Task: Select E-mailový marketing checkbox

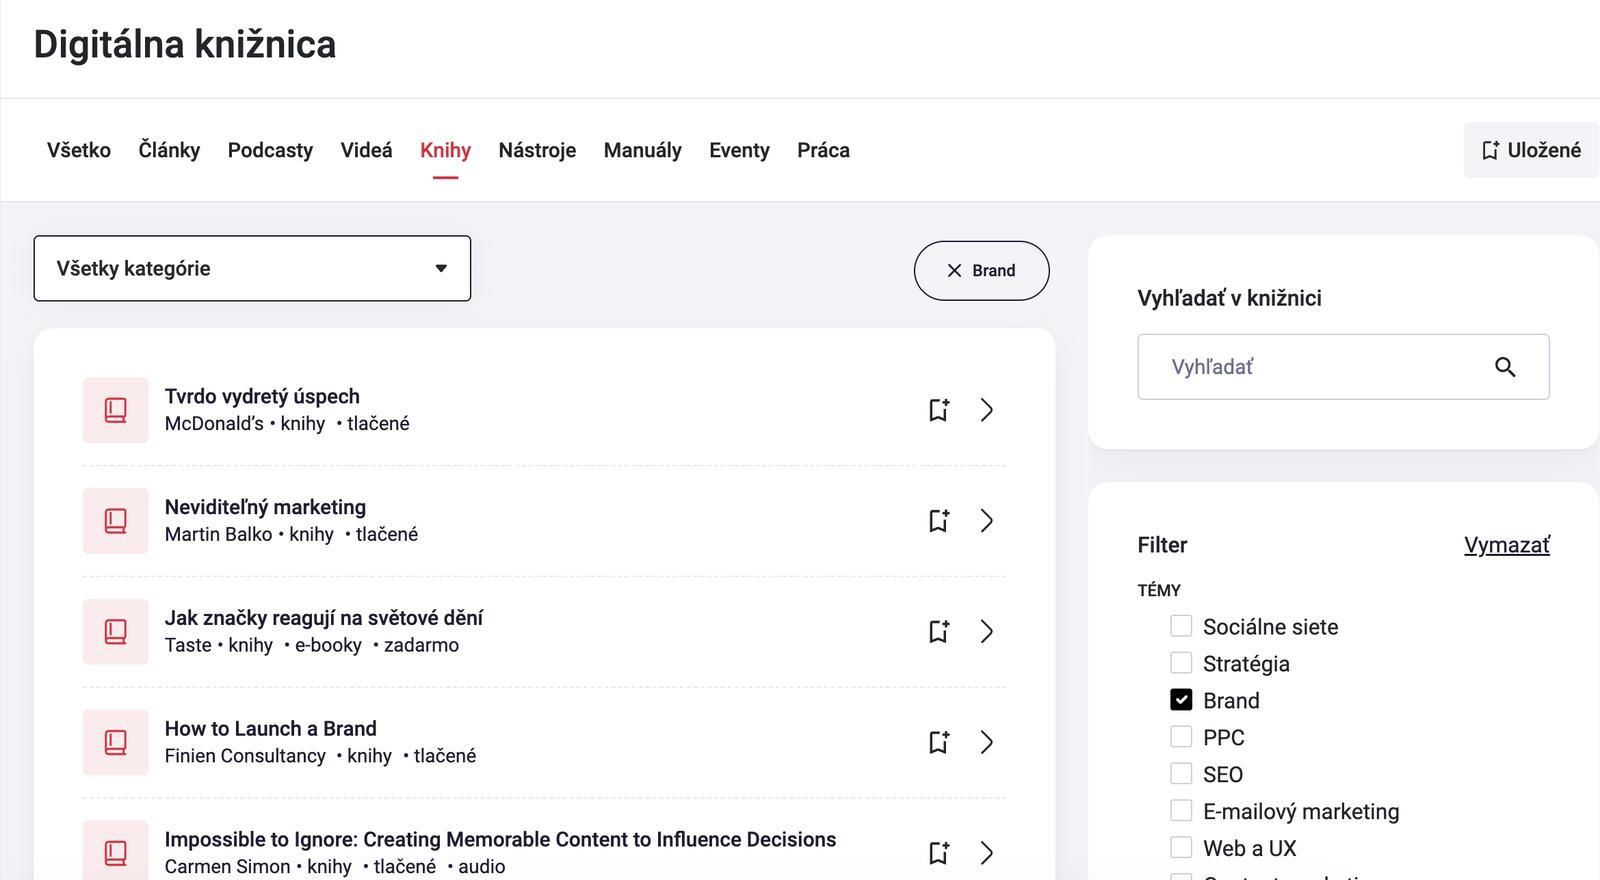Action: [1181, 811]
